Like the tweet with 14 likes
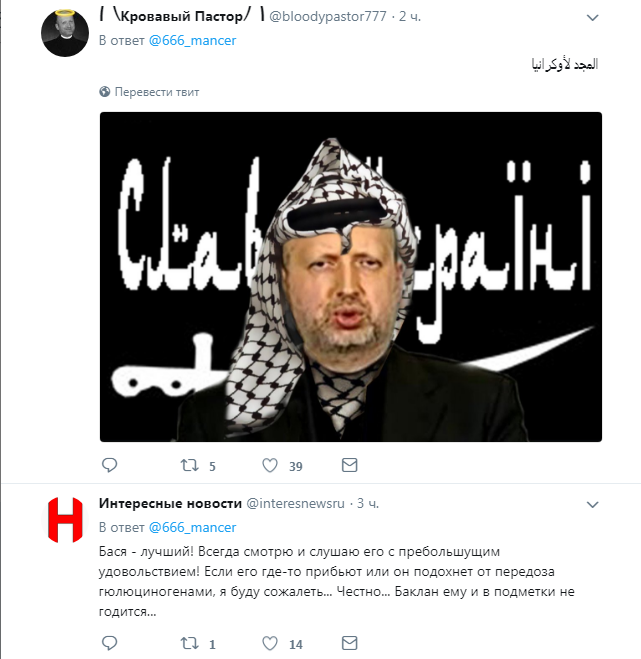 (270, 643)
